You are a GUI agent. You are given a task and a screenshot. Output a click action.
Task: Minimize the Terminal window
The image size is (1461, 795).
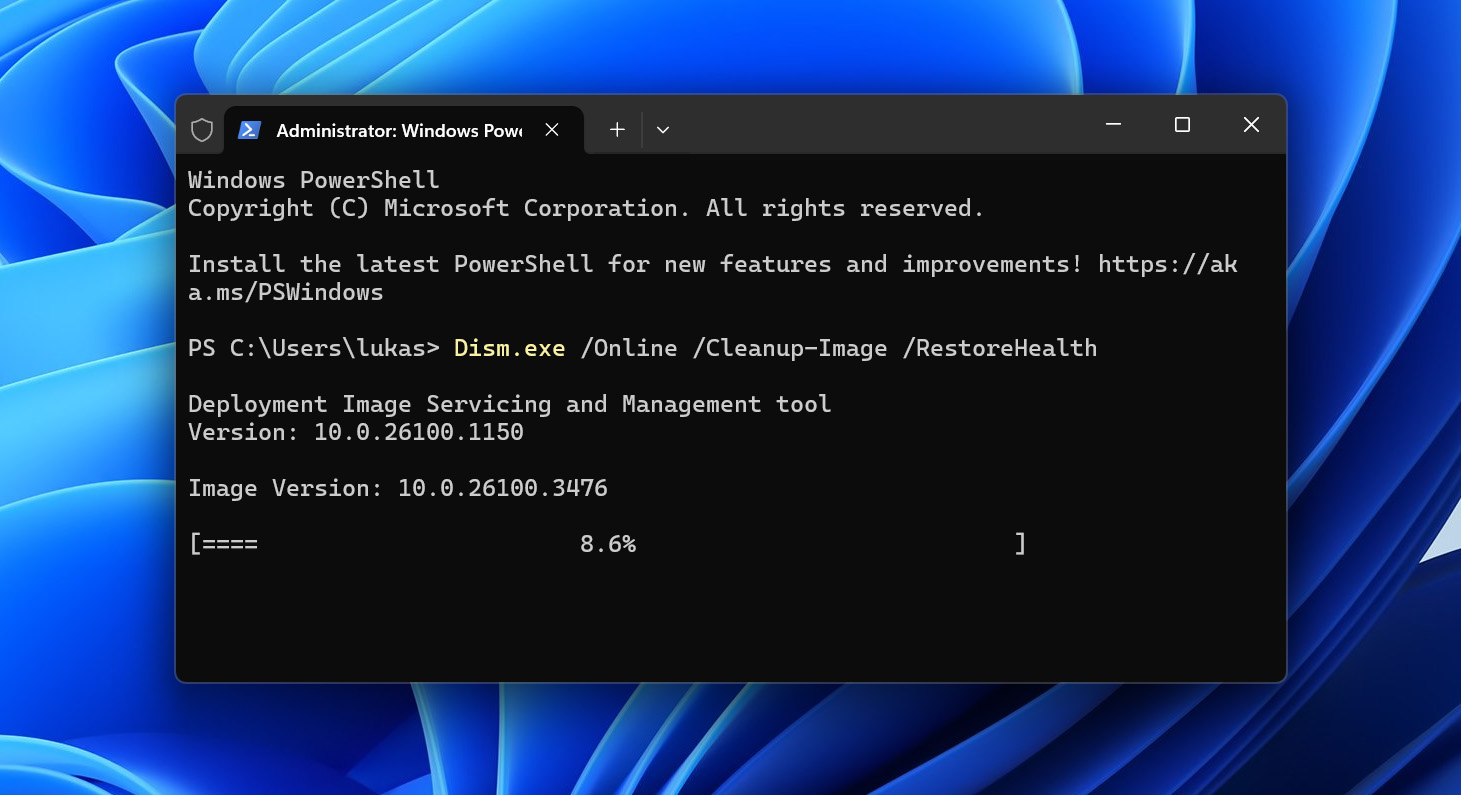pyautogui.click(x=1113, y=125)
